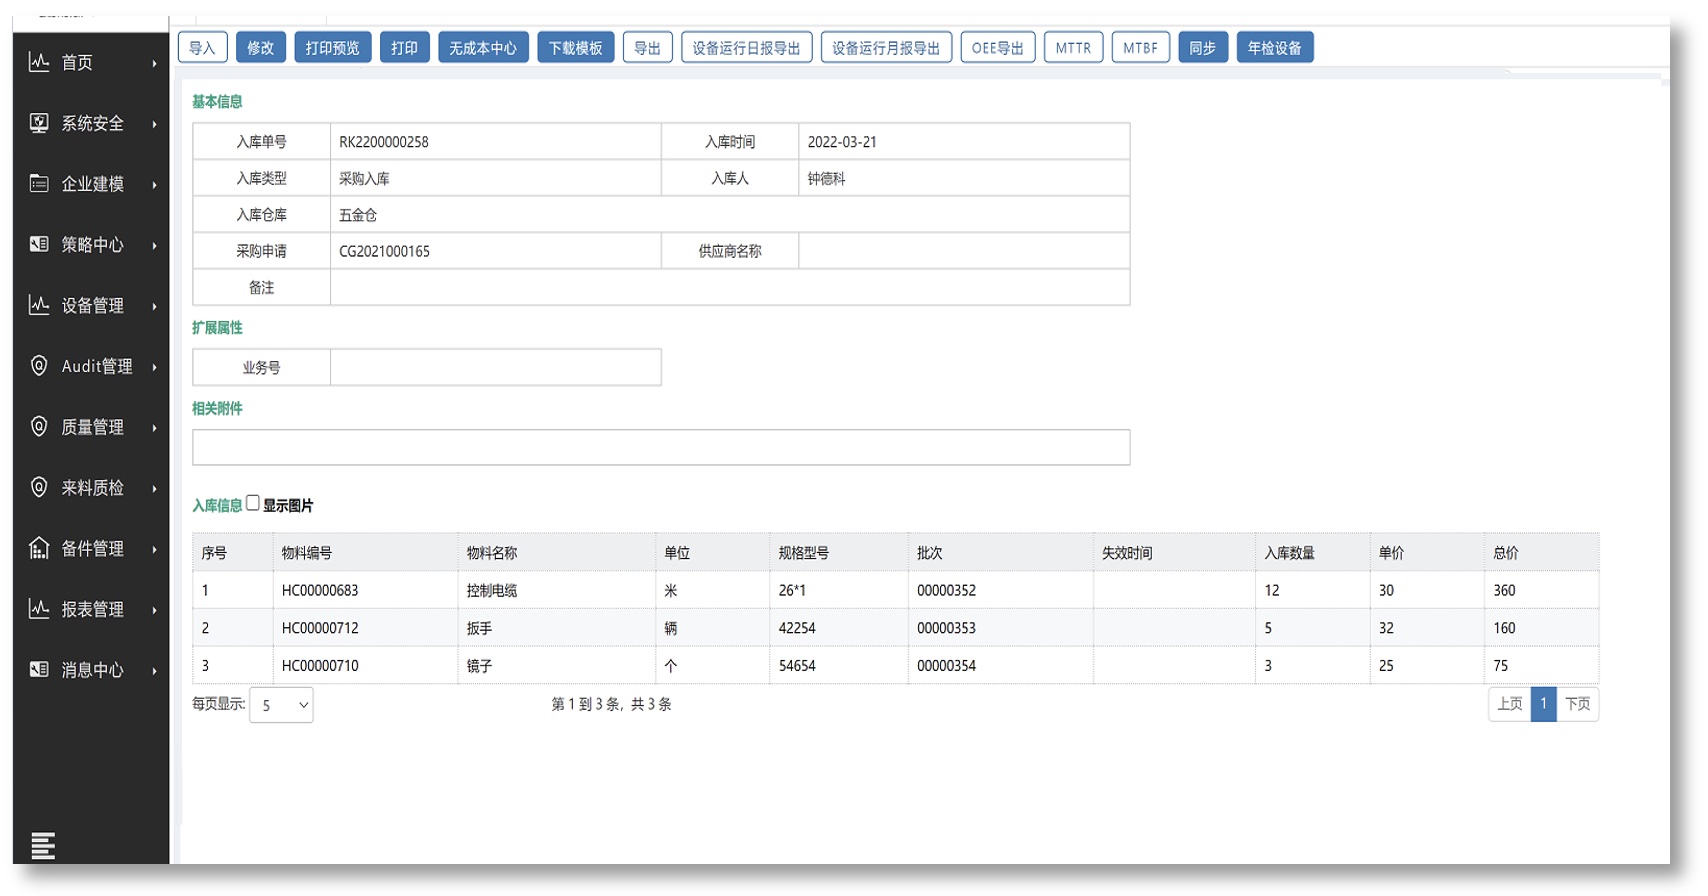Click the 年检设备 button
Viewport: 1708px width, 896px height.
[1274, 48]
